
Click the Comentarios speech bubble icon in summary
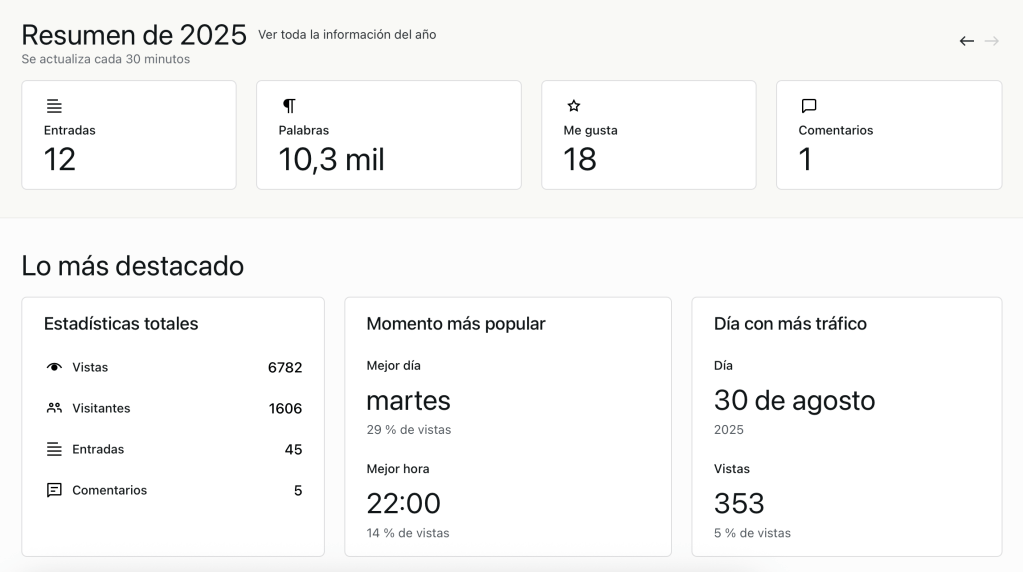tap(809, 106)
